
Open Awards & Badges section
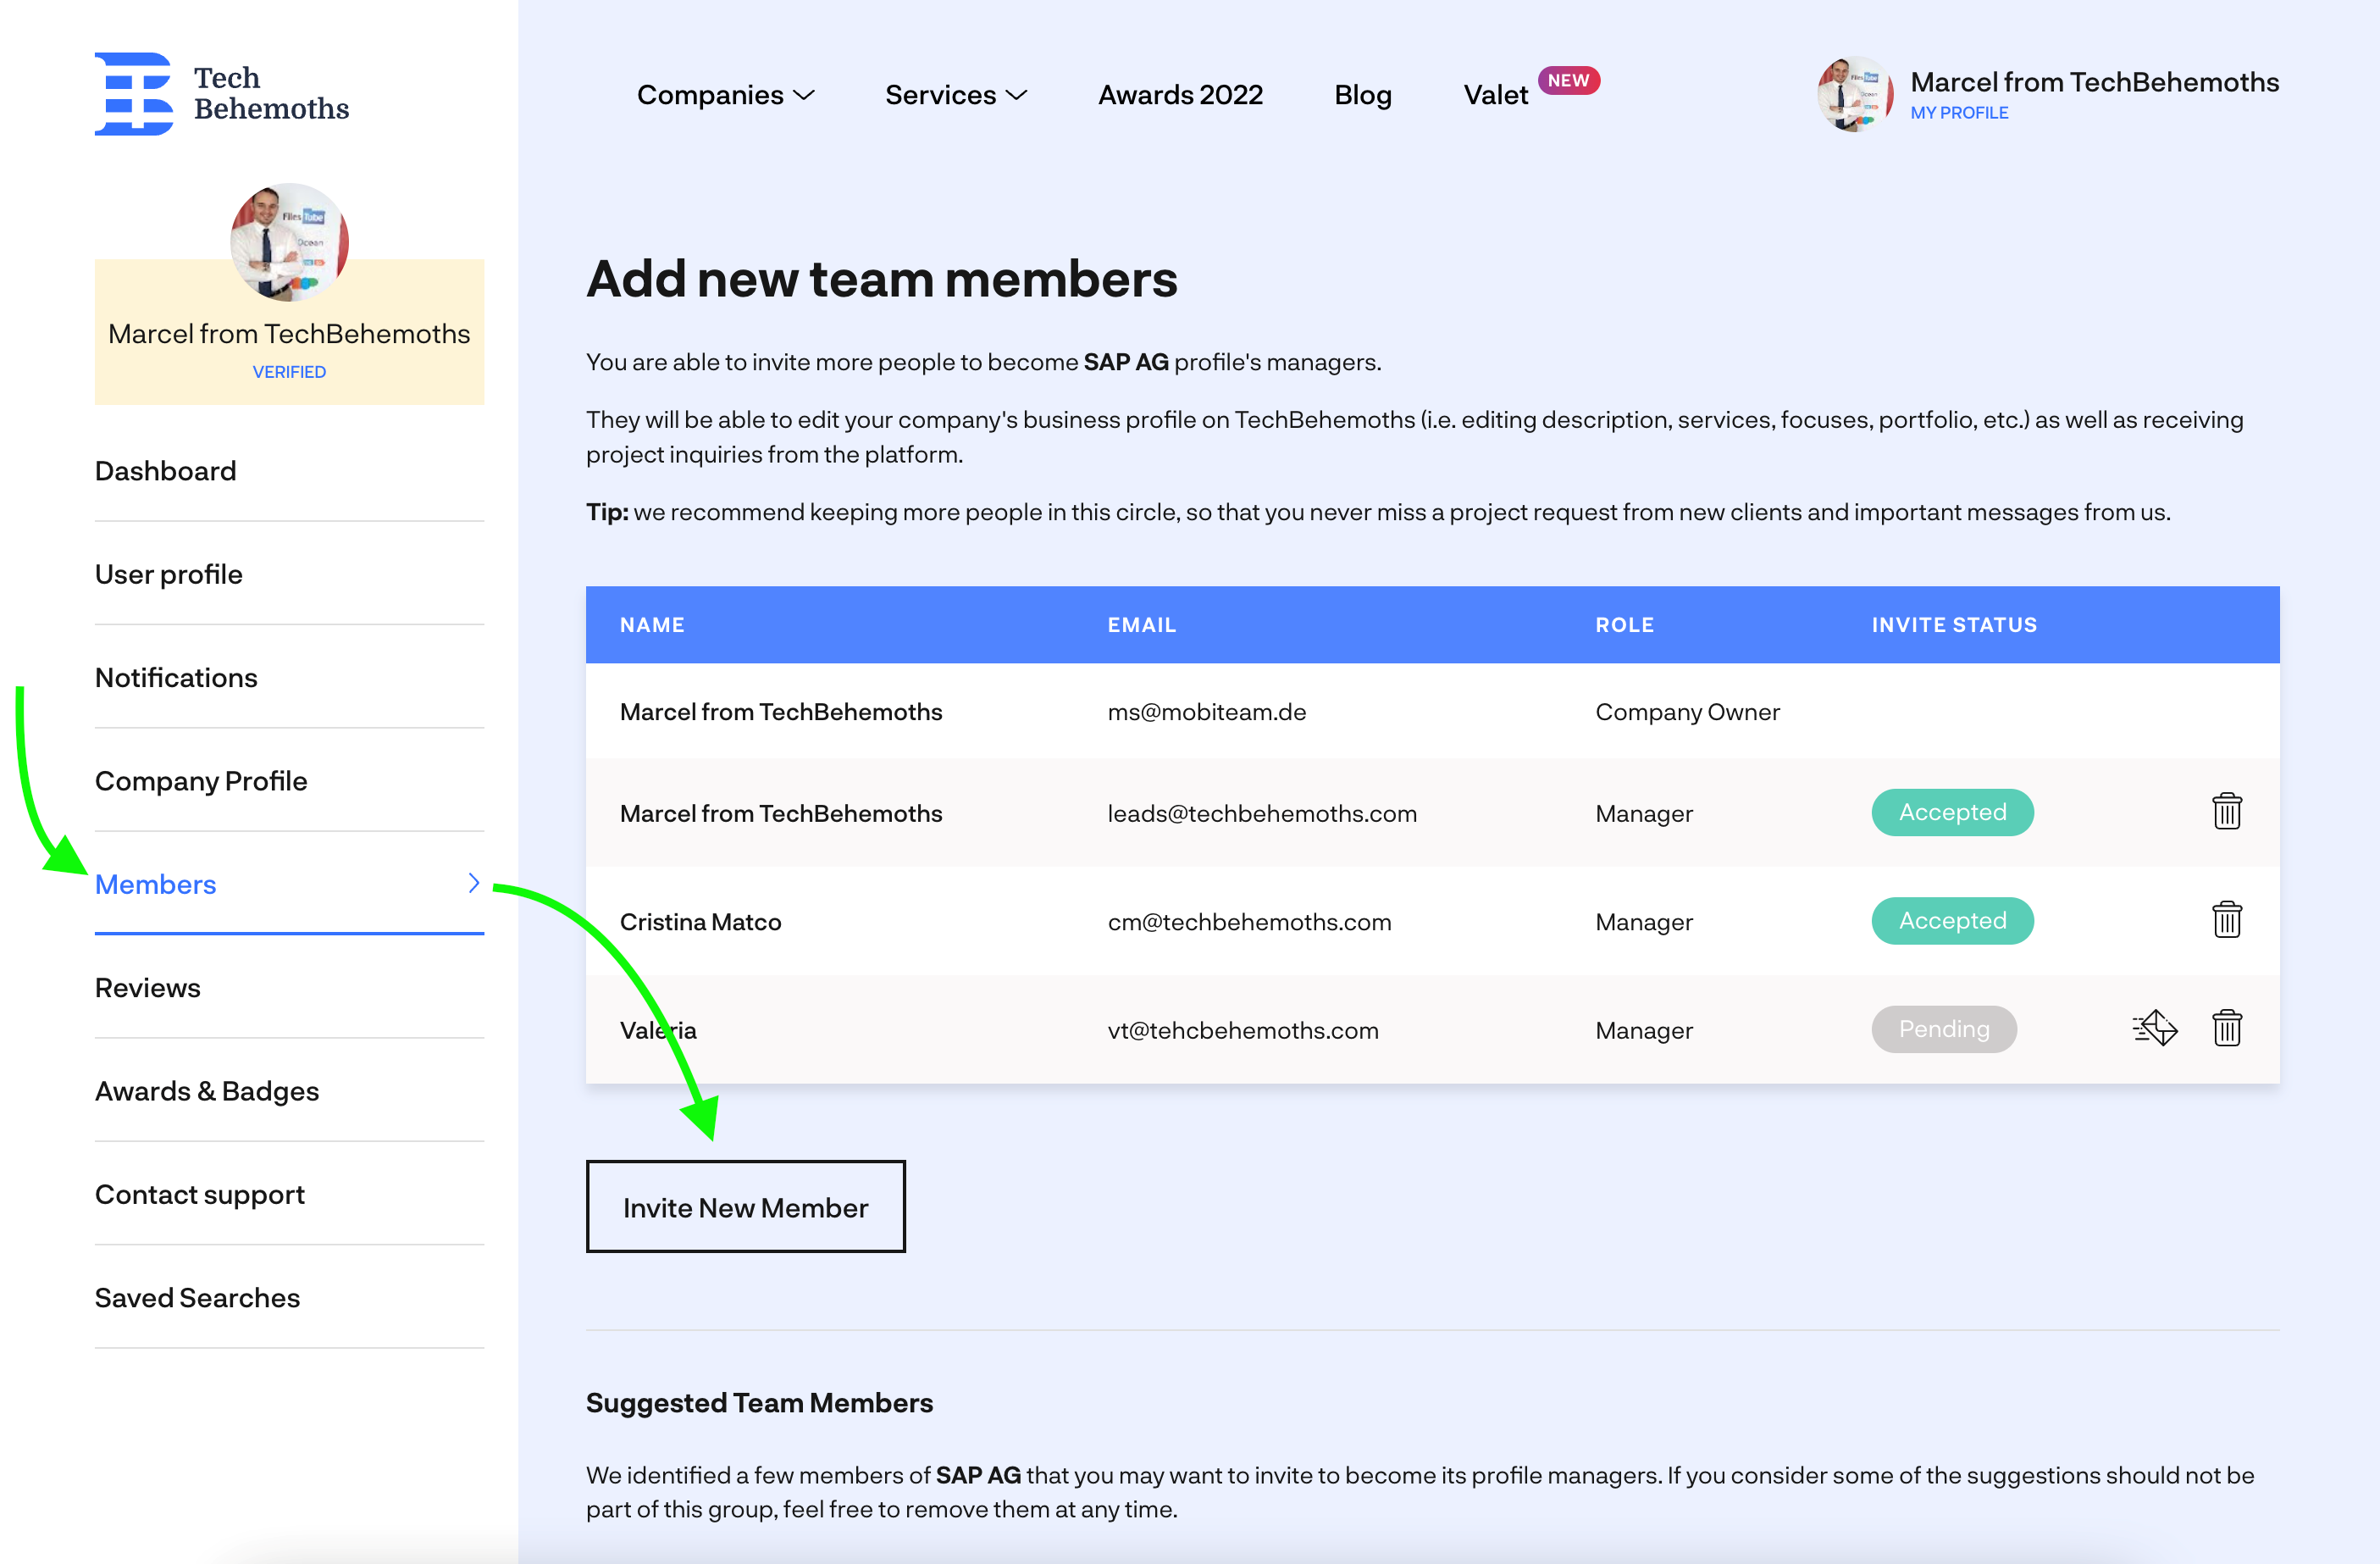(x=207, y=1091)
